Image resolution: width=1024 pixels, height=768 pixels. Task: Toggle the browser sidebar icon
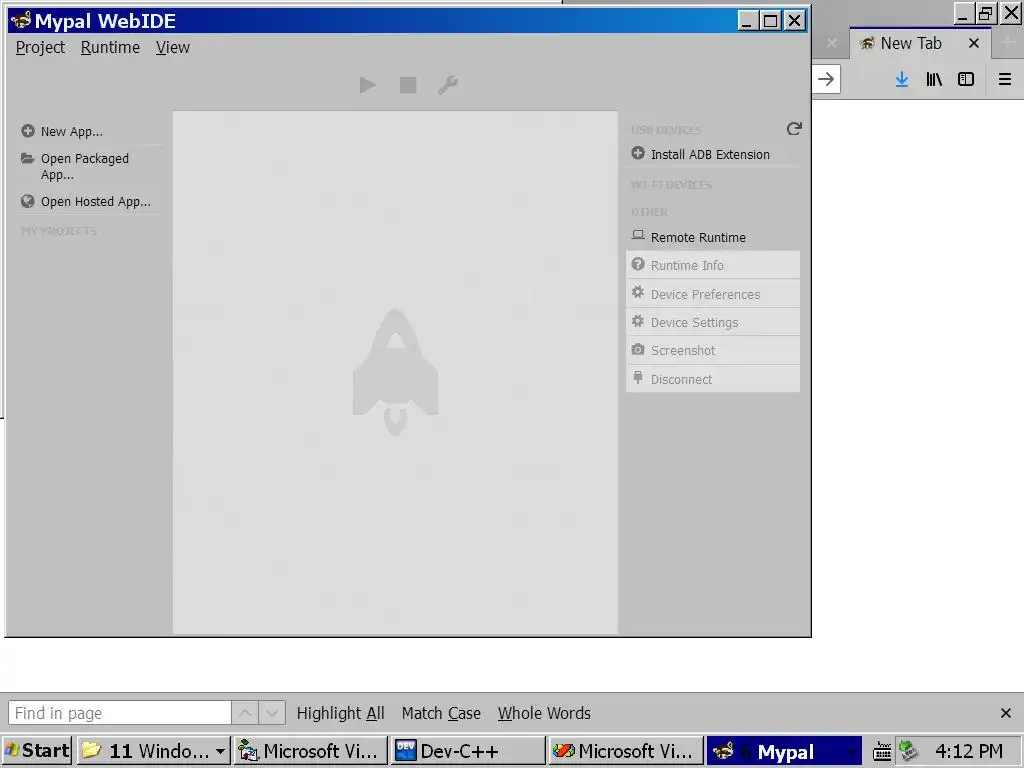(966, 79)
